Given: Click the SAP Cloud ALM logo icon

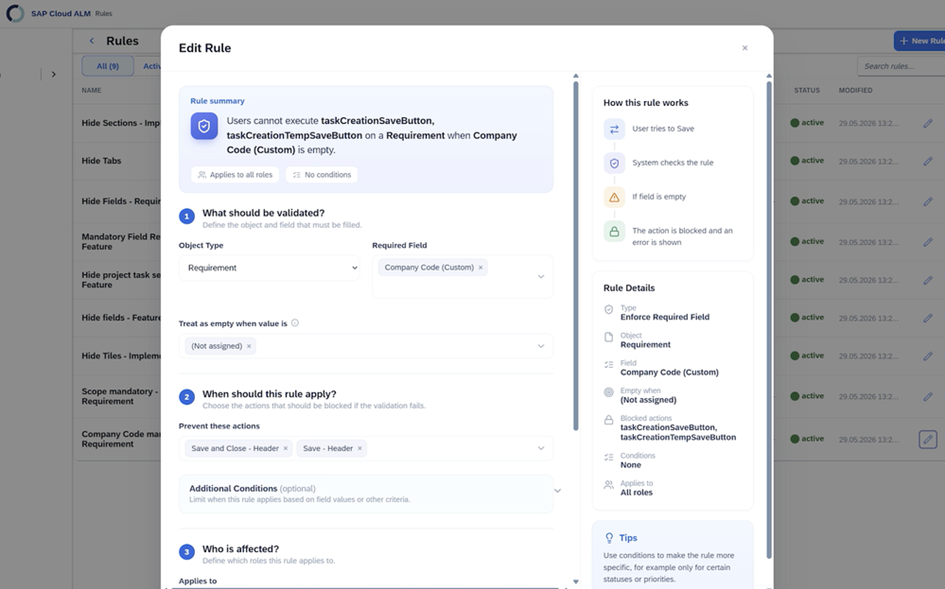Looking at the screenshot, I should (x=14, y=13).
